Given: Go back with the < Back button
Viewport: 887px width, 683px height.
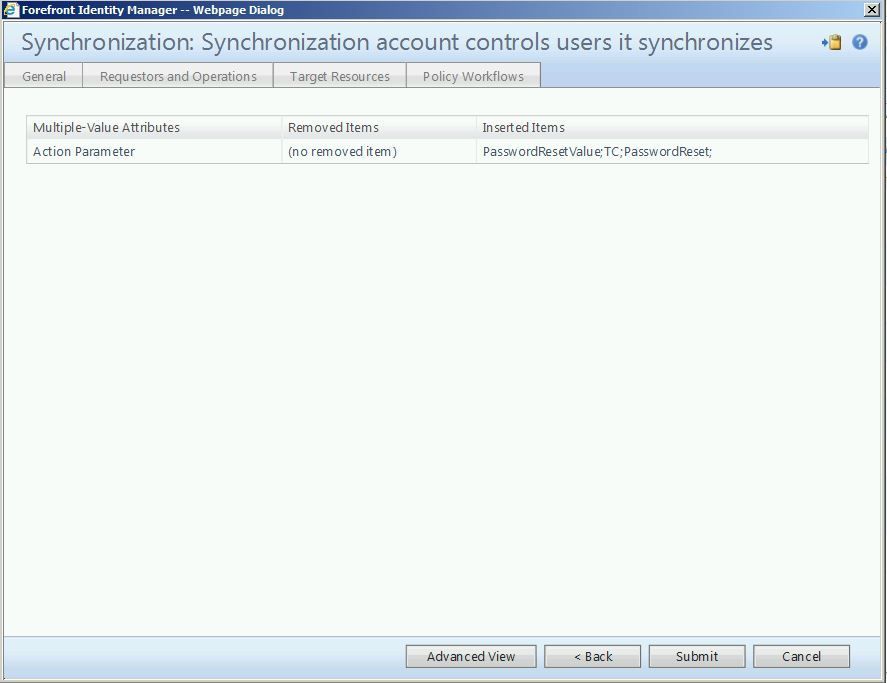Looking at the screenshot, I should [592, 656].
